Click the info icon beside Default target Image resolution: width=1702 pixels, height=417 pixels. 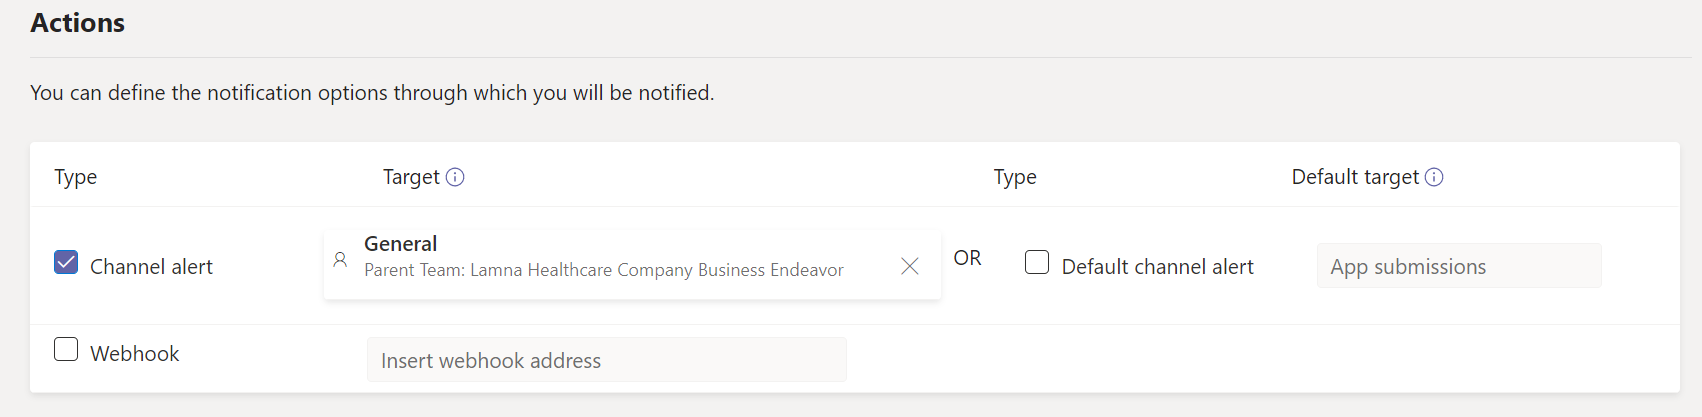[1434, 177]
